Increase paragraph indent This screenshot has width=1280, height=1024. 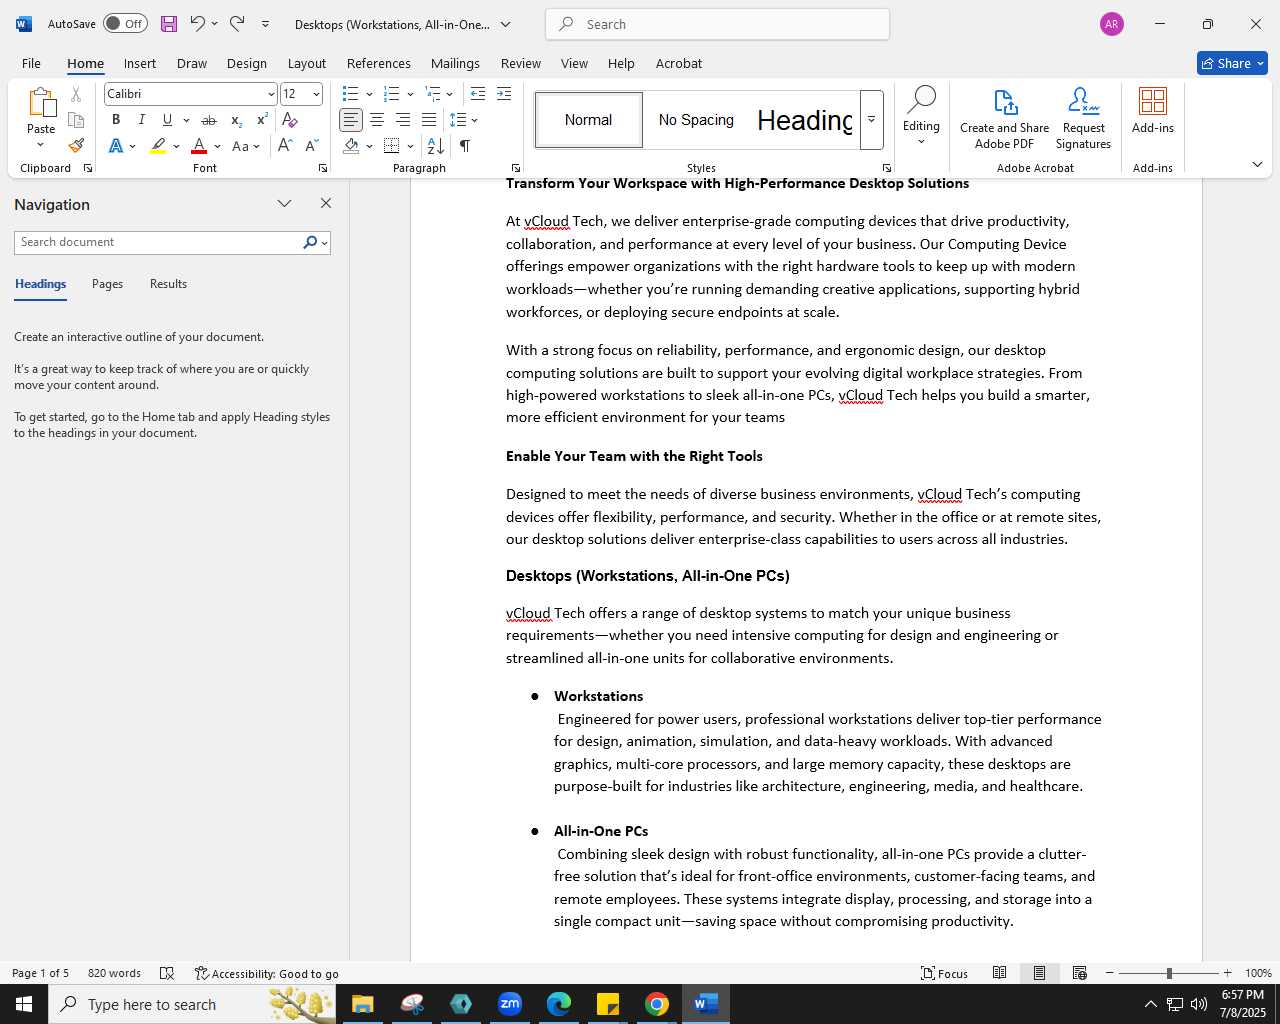[x=504, y=94]
